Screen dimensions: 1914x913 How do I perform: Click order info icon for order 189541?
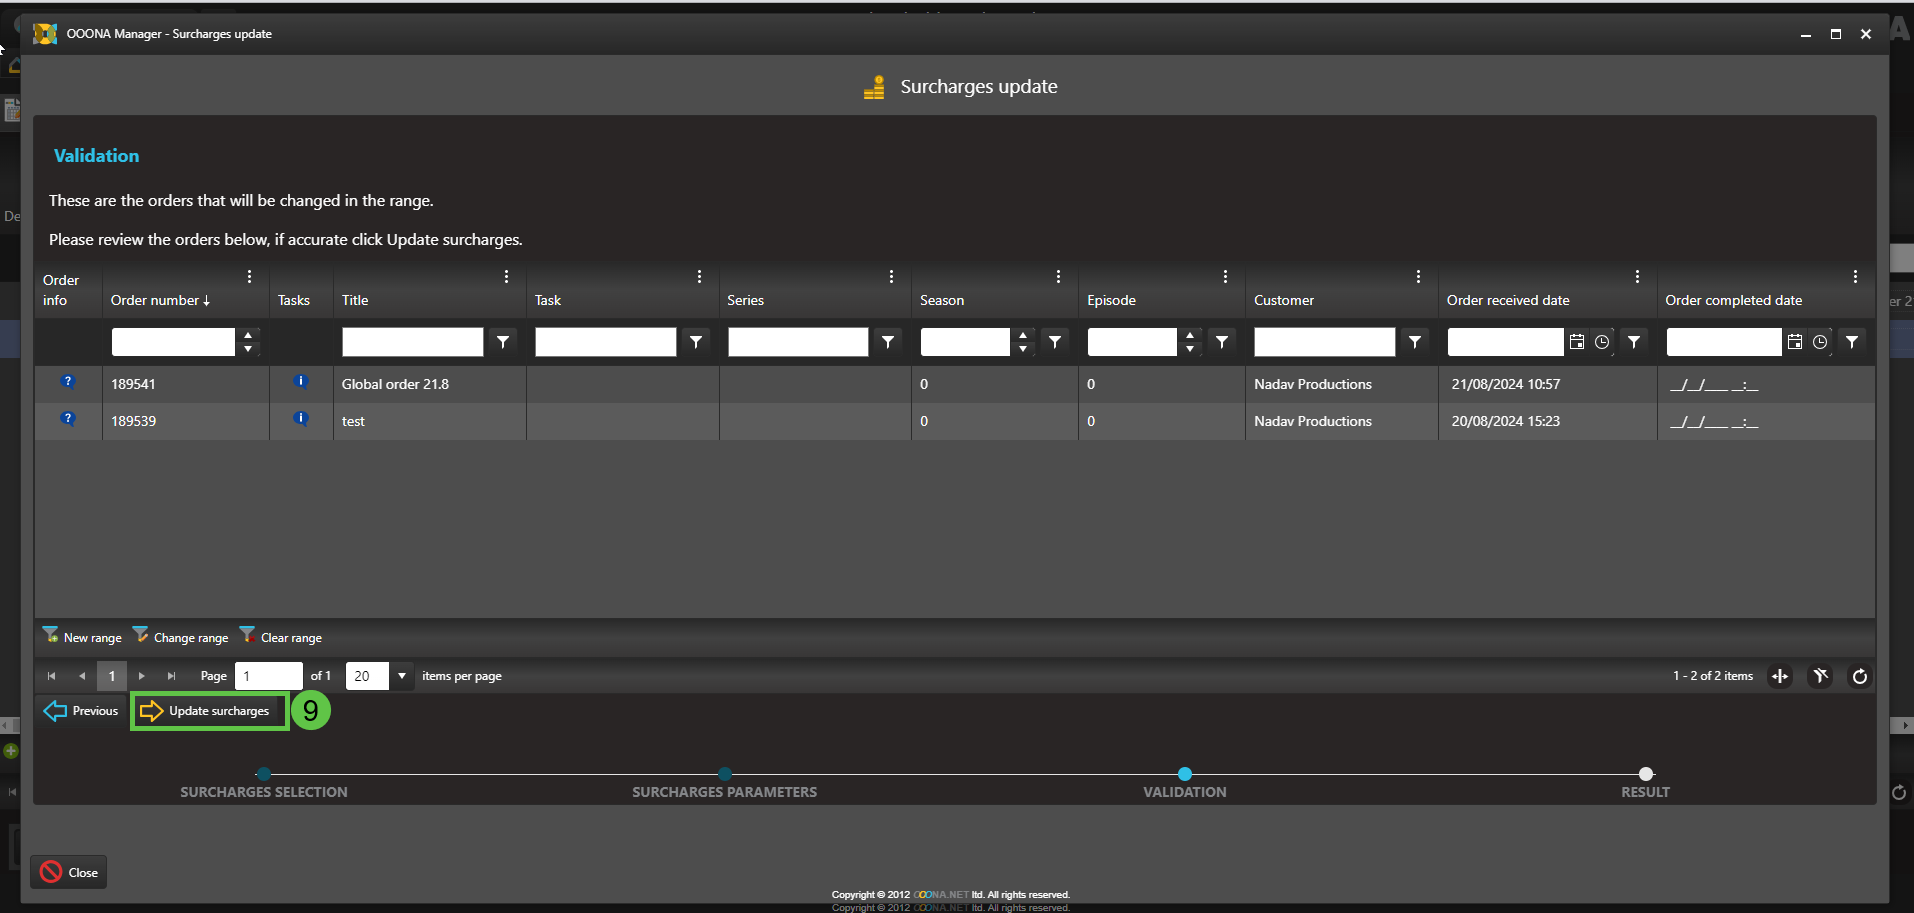click(68, 381)
